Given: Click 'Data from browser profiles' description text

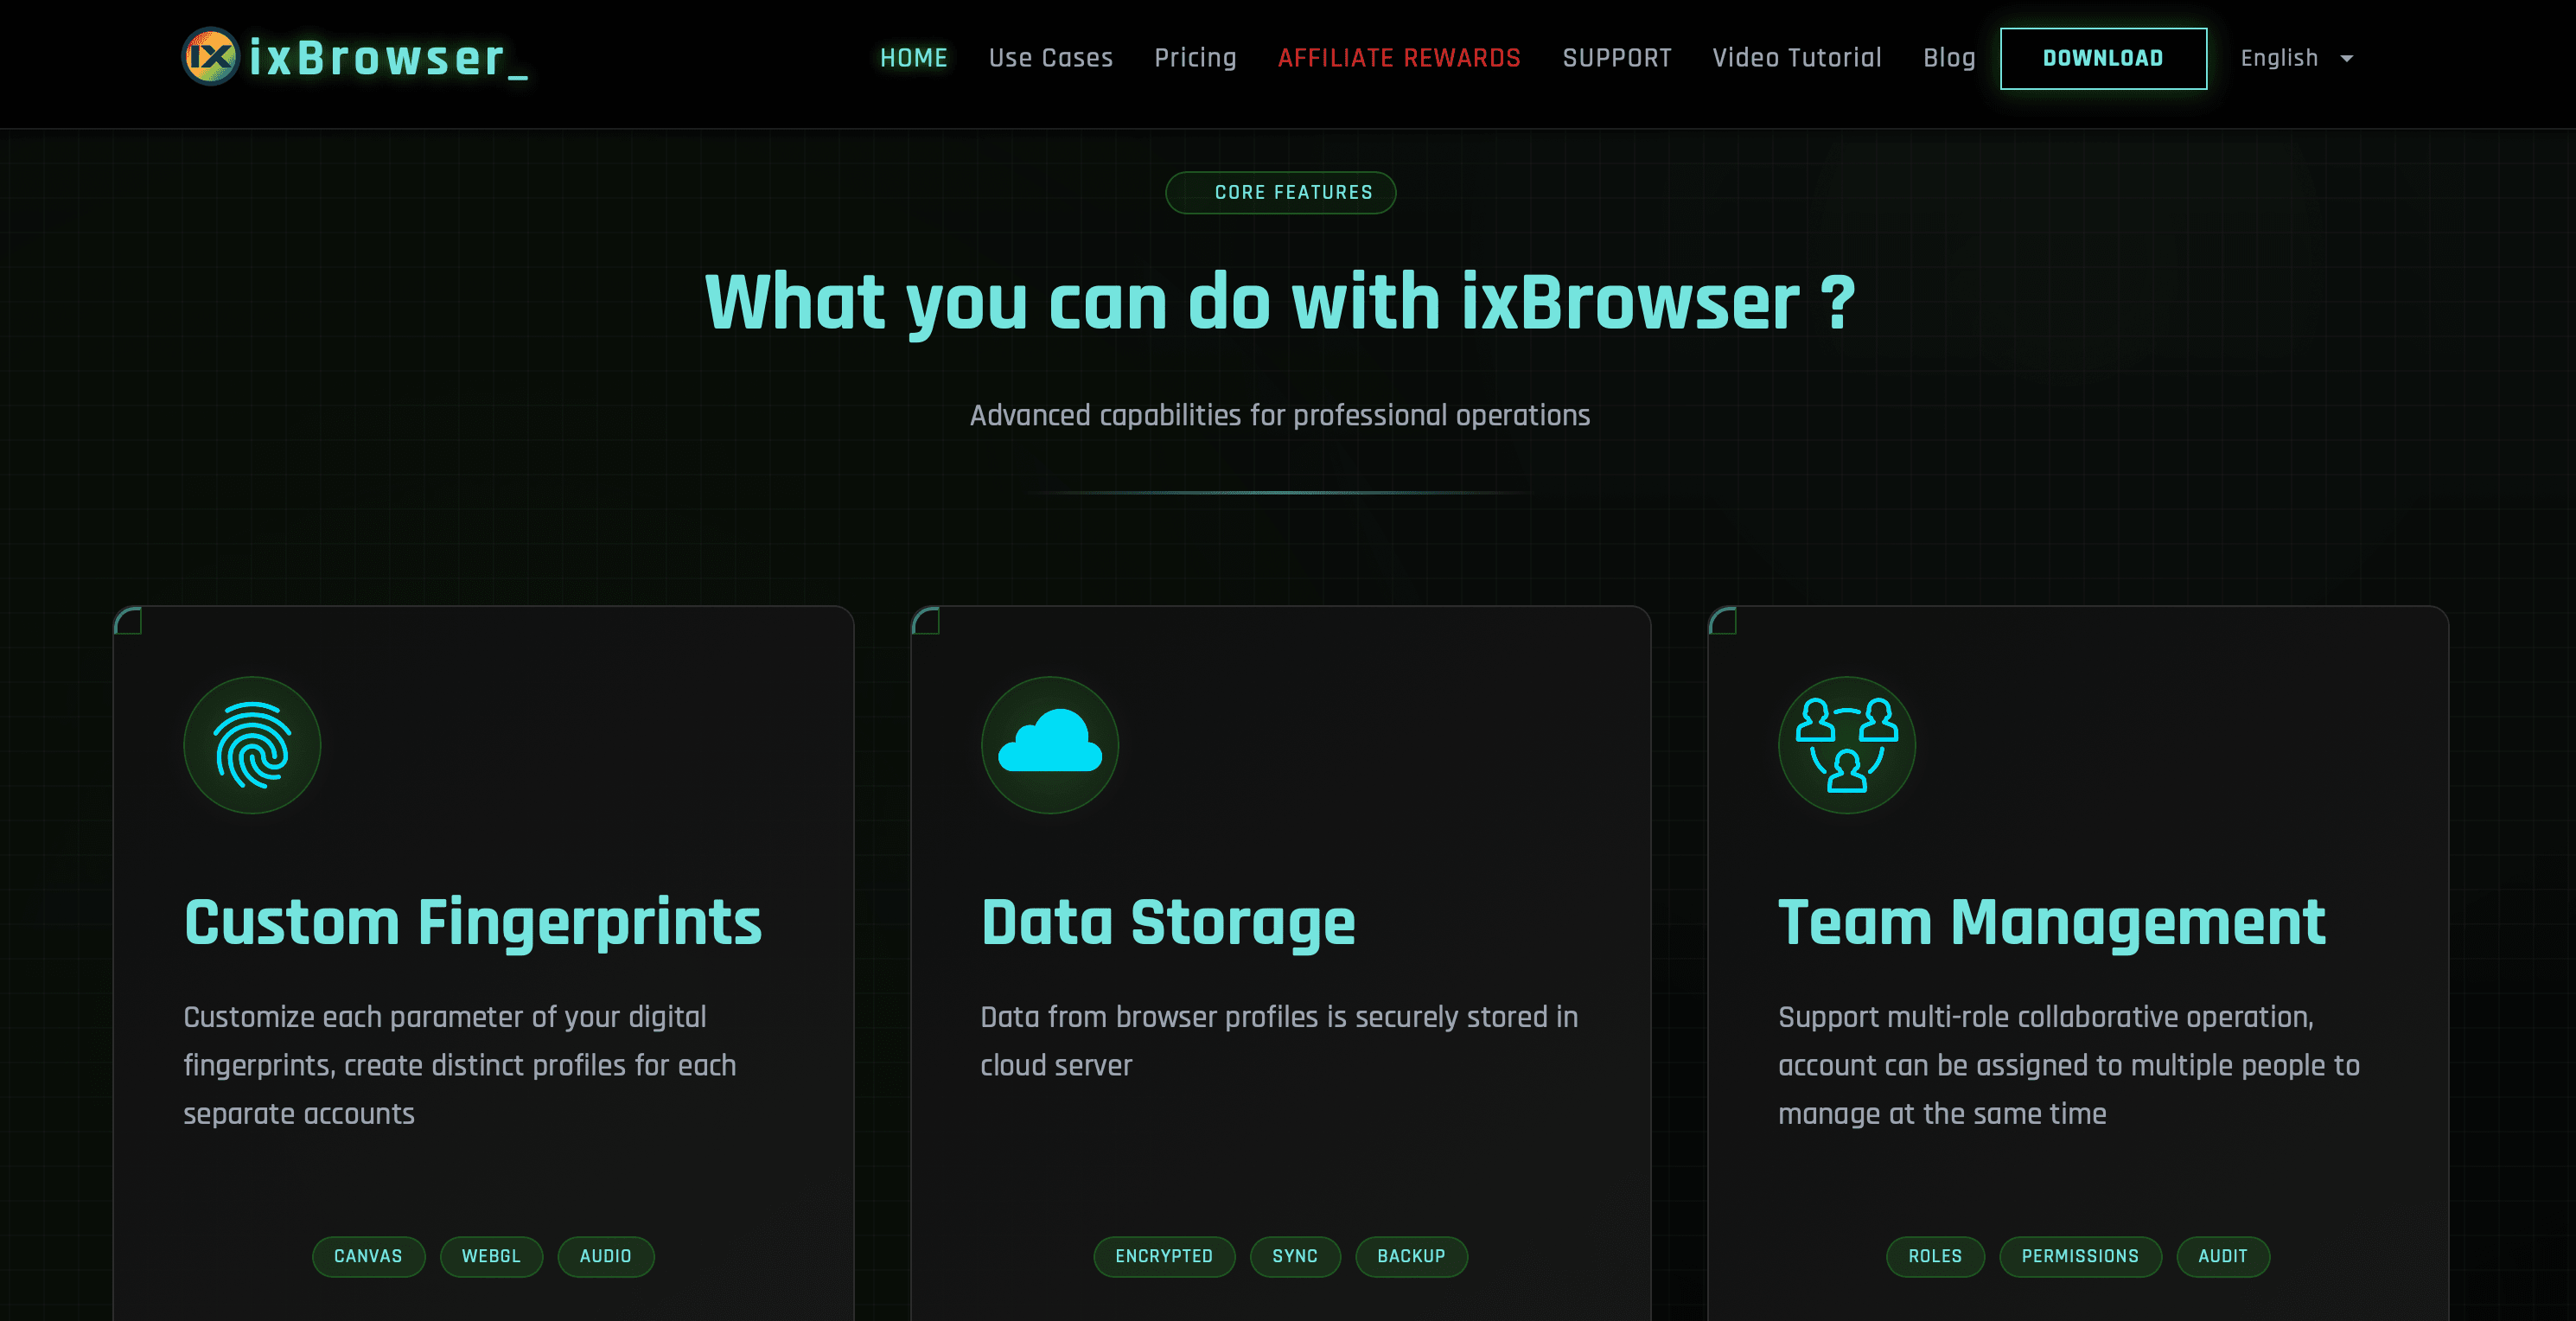Looking at the screenshot, I should (1279, 1041).
